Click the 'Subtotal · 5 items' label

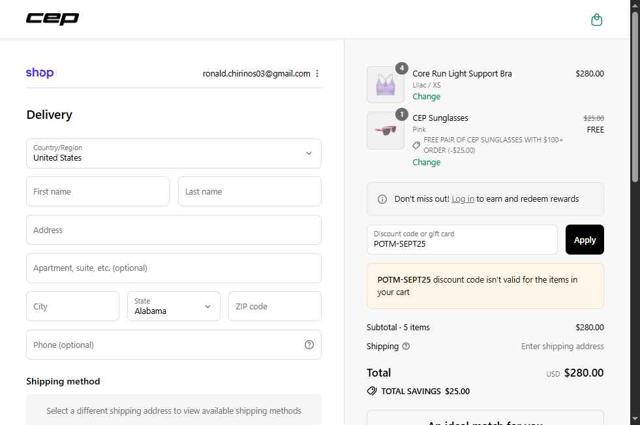coord(398,327)
